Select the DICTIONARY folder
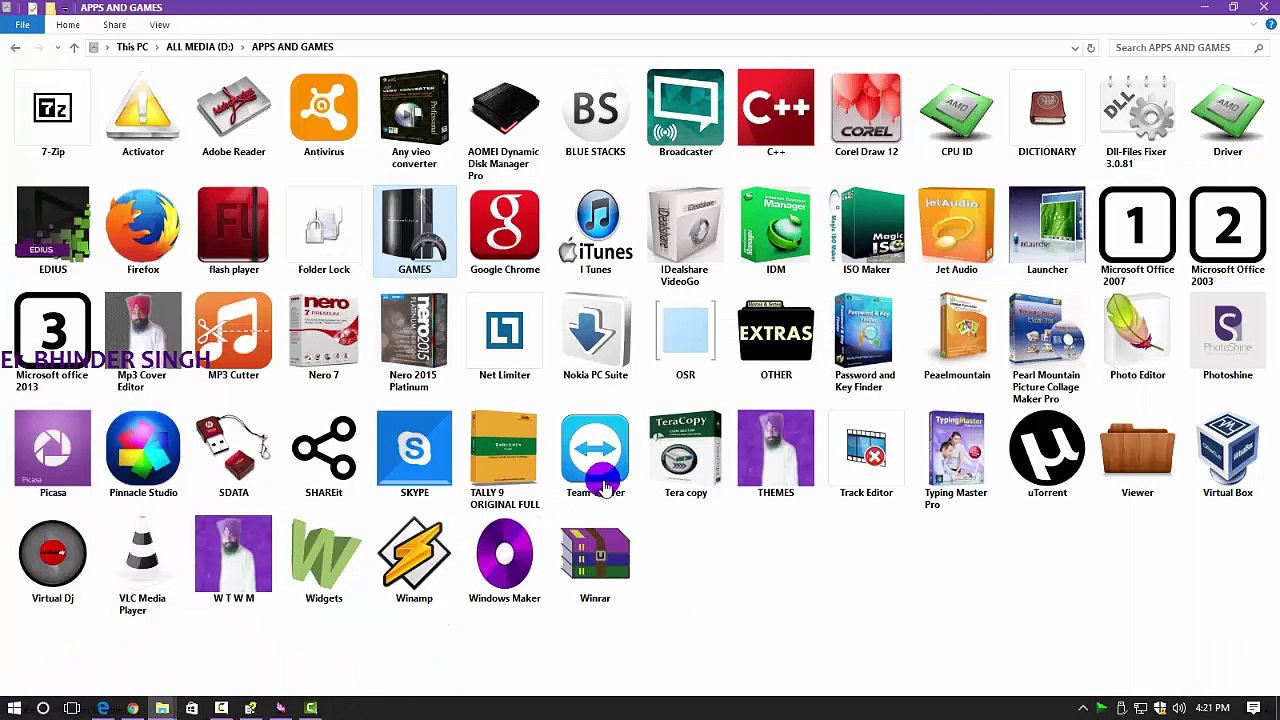 1047,113
